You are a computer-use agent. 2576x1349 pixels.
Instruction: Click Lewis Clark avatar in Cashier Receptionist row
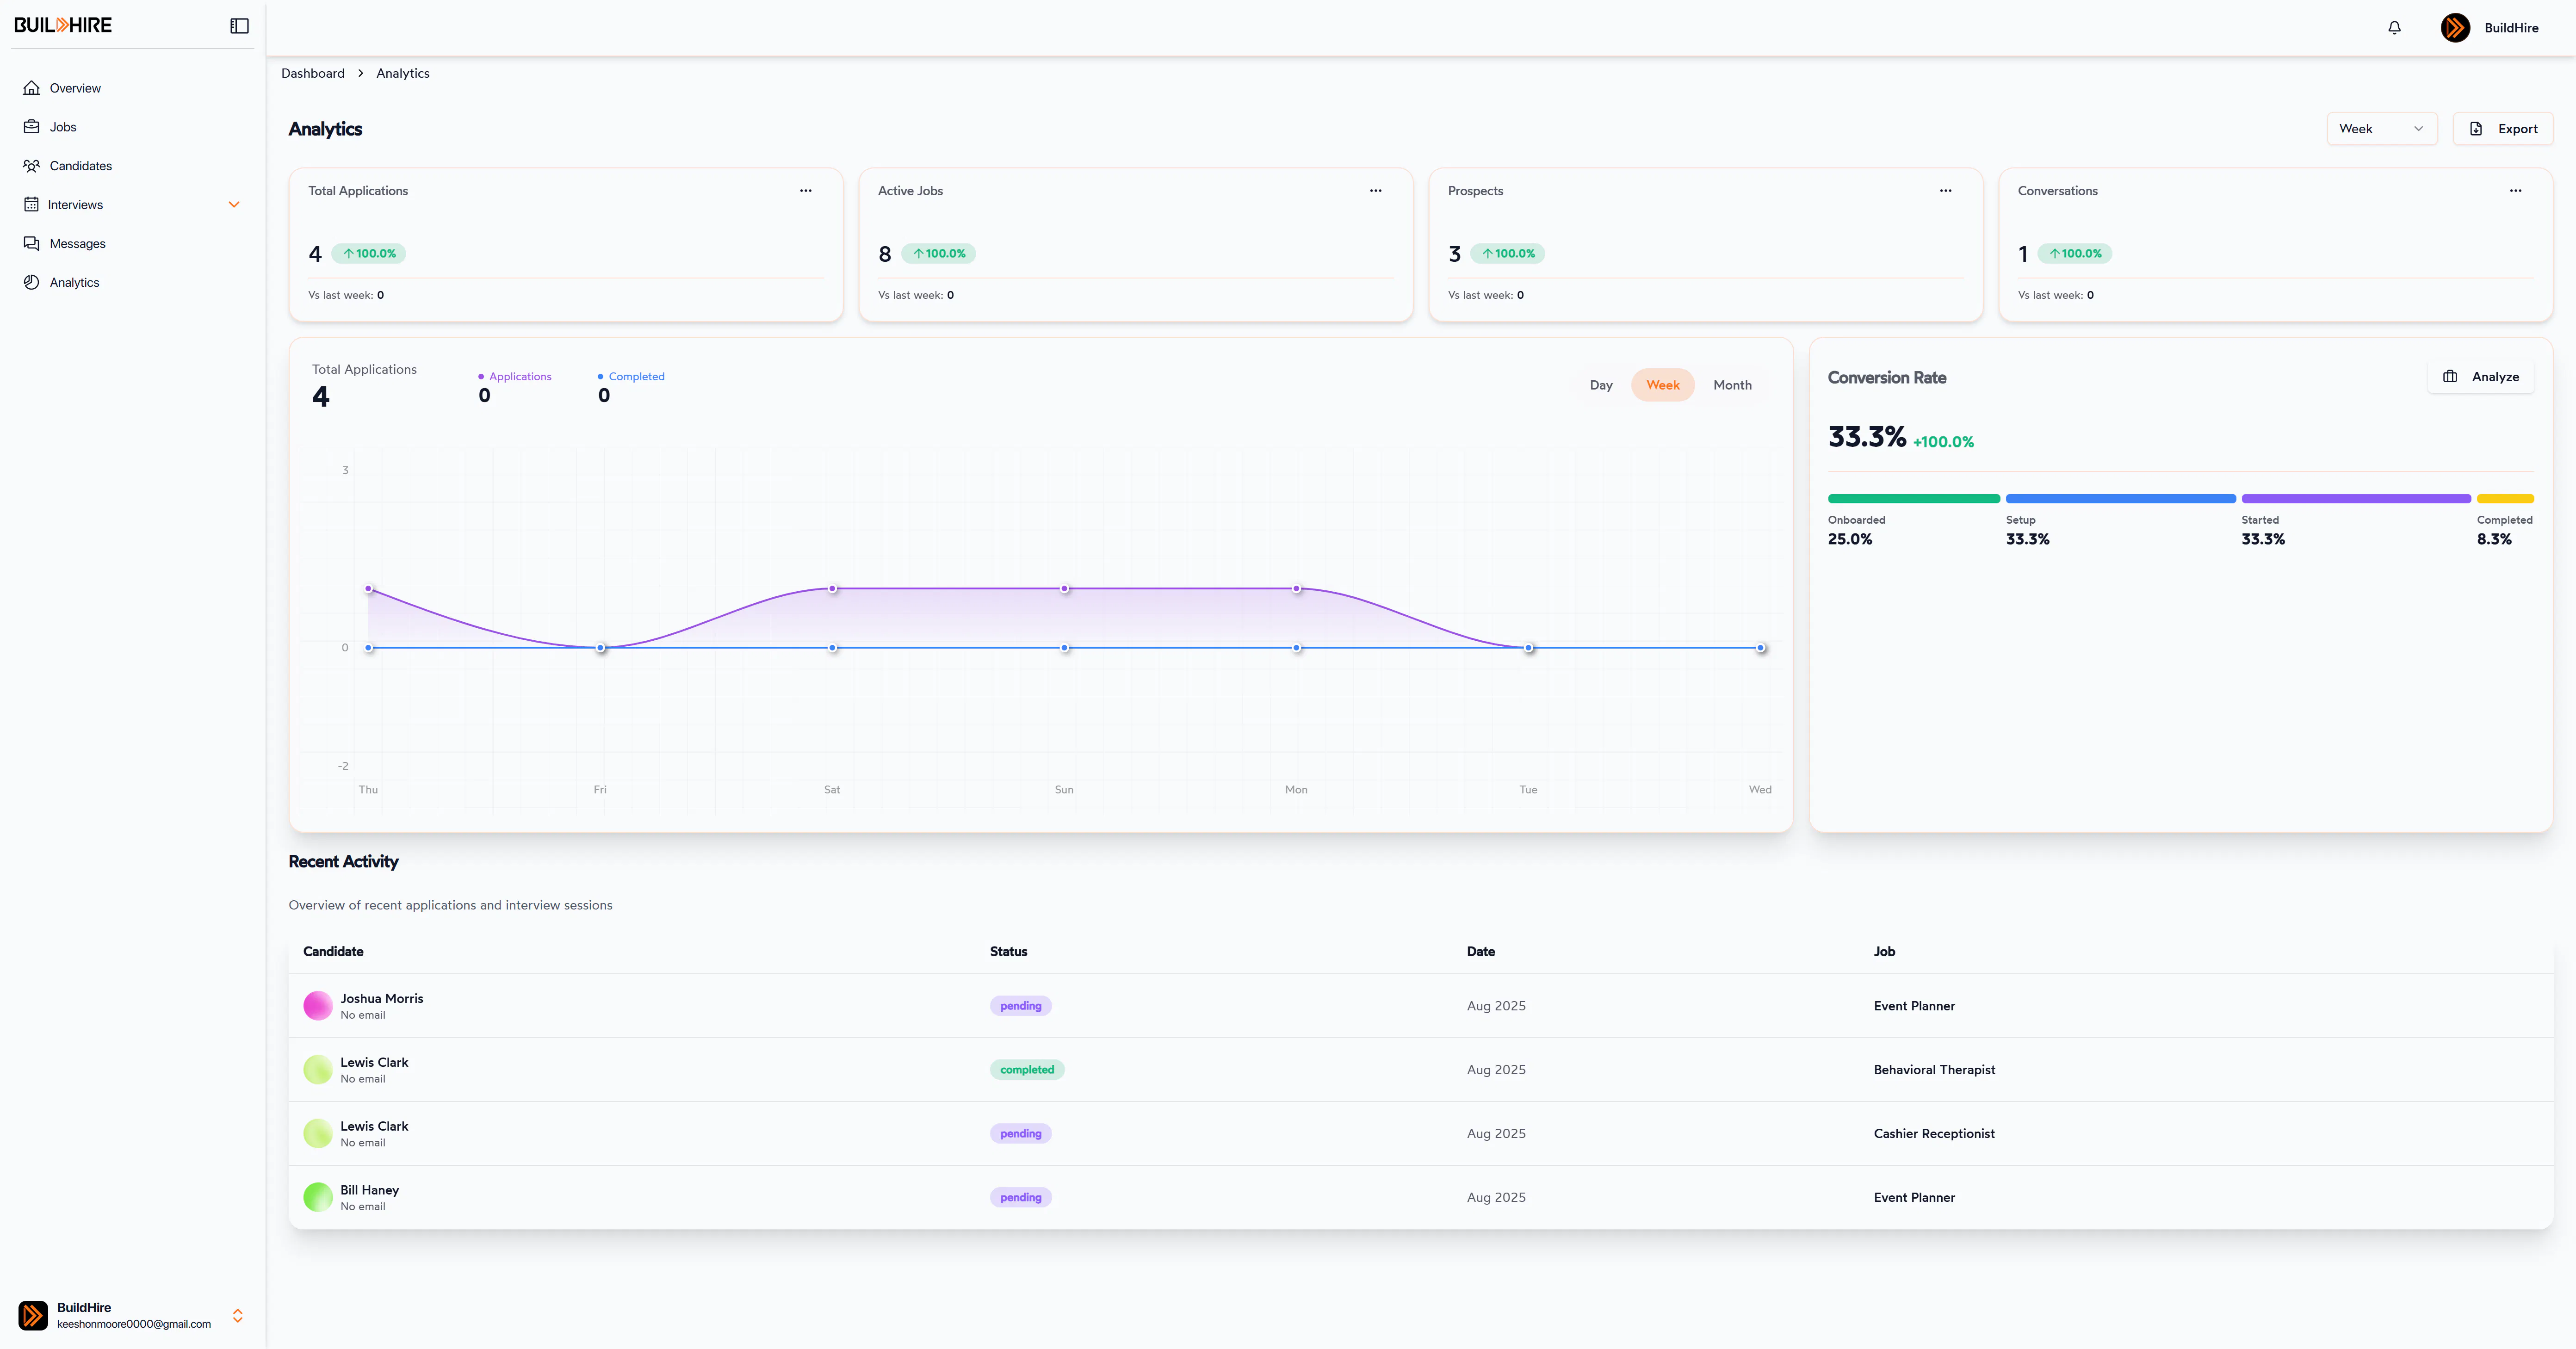pyautogui.click(x=318, y=1133)
